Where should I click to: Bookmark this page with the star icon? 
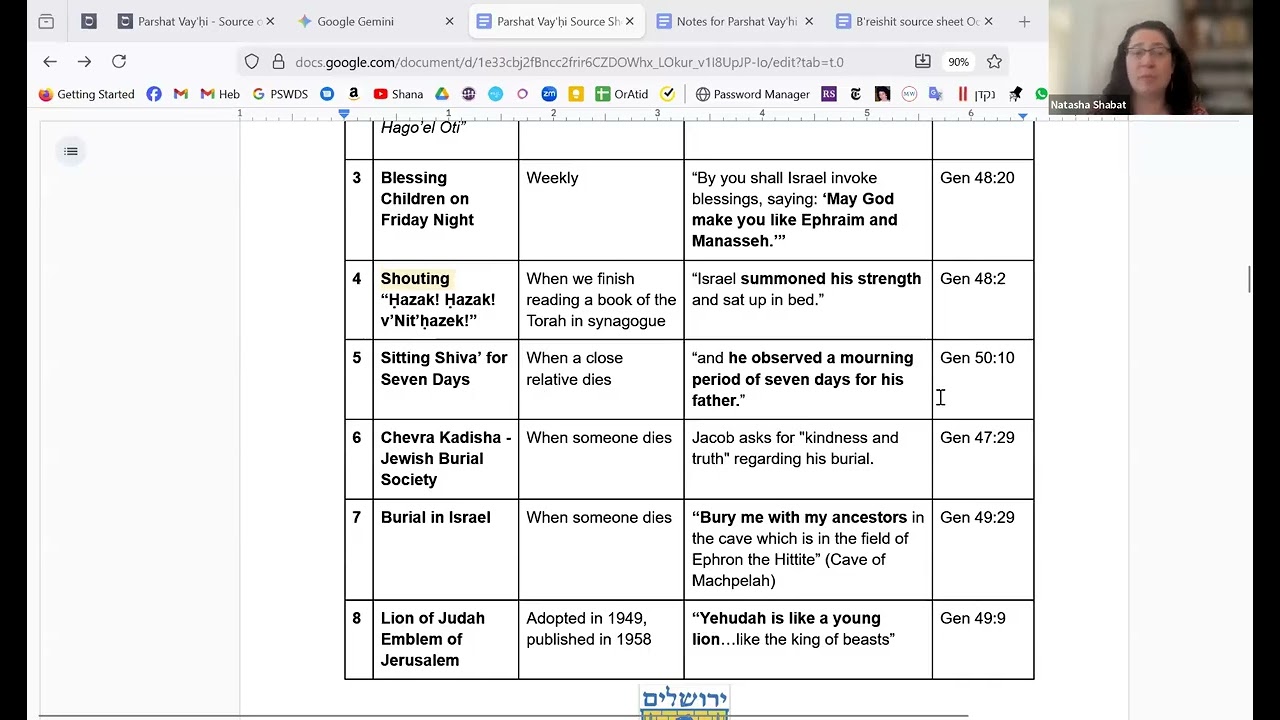[994, 62]
